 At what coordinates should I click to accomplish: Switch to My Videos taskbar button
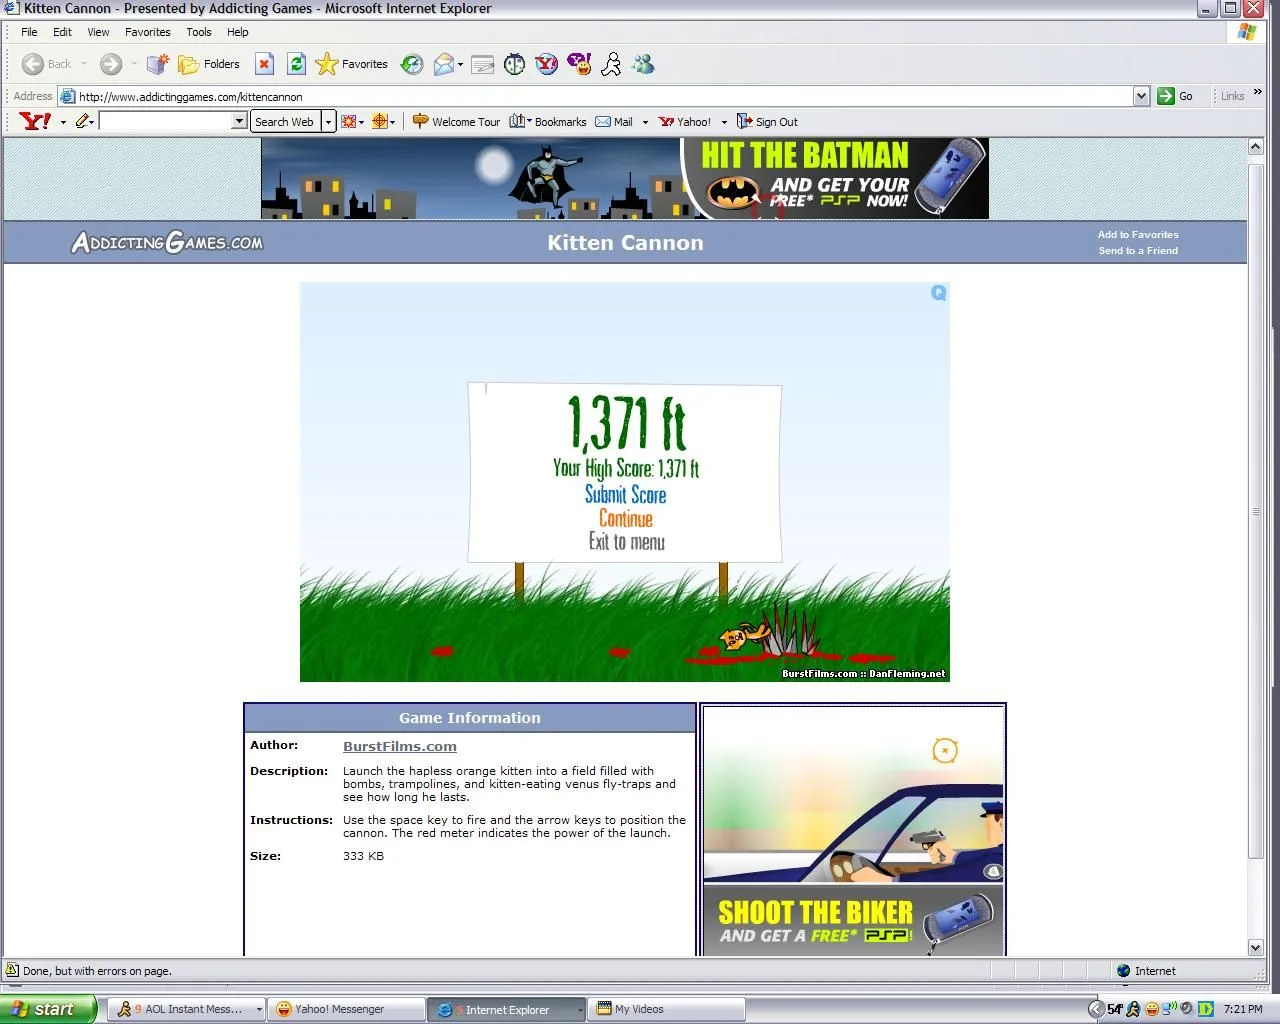[666, 1009]
